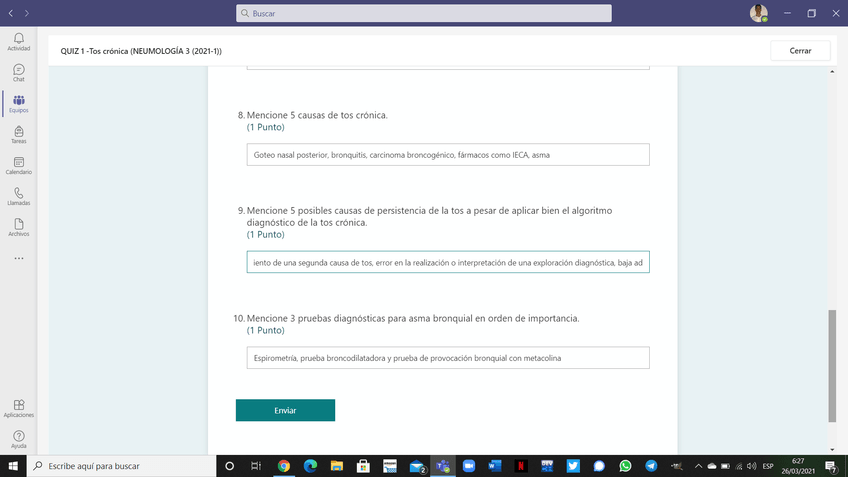Open Chat in the Teams sidebar
848x477 pixels.
click(x=18, y=72)
